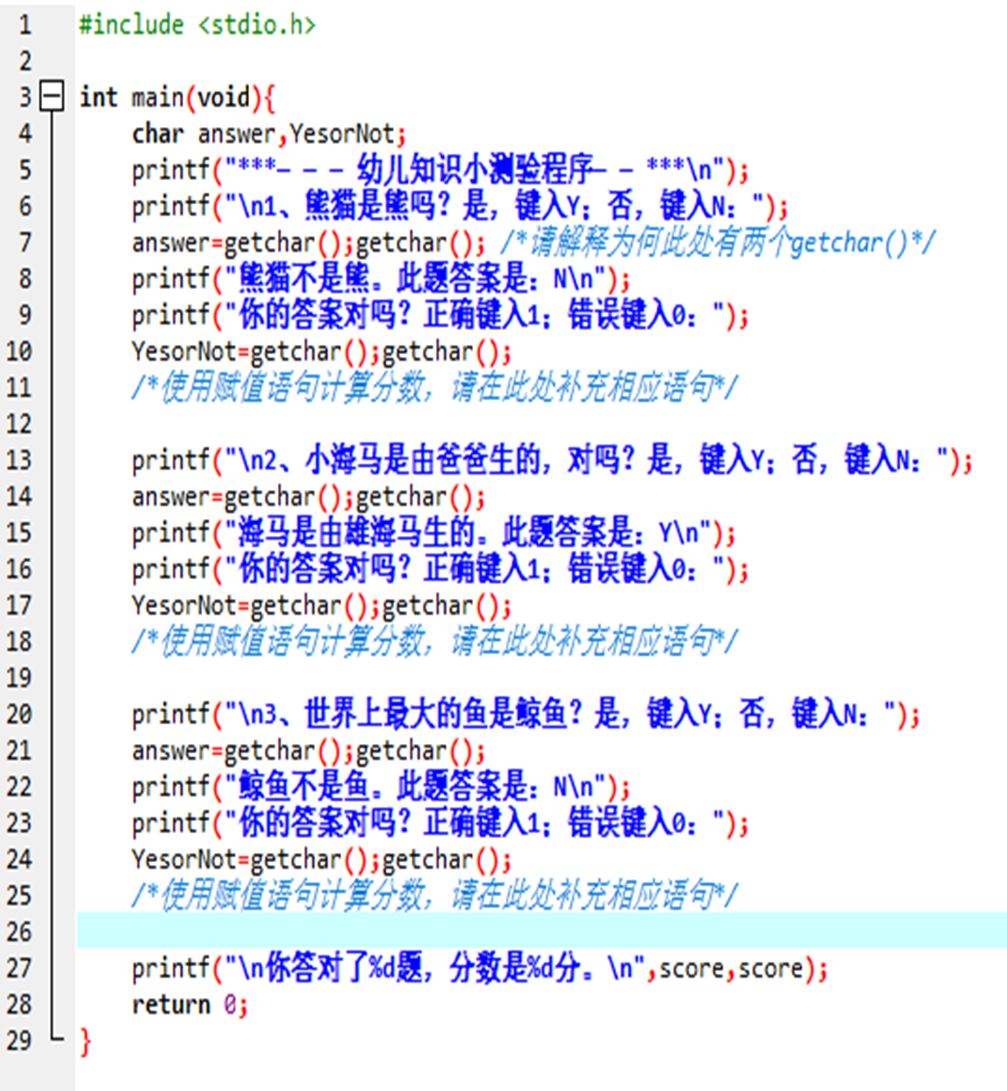
Task: Click the line 11 score comment
Action: 433,387
